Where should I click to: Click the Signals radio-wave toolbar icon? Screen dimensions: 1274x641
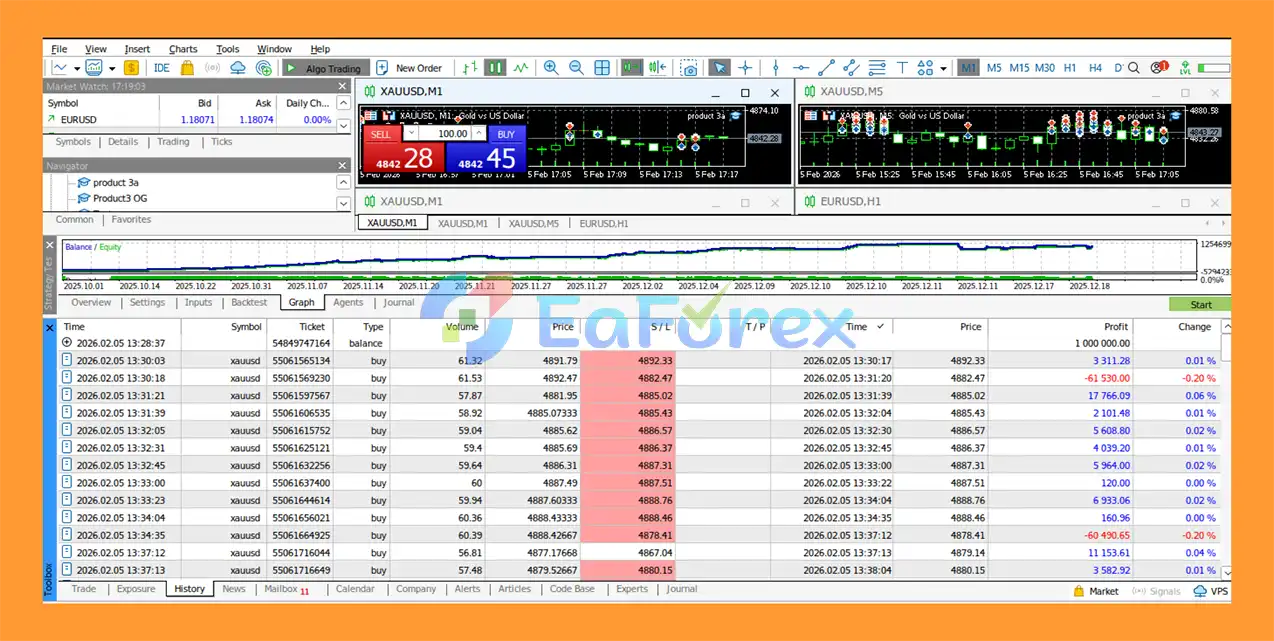click(212, 68)
